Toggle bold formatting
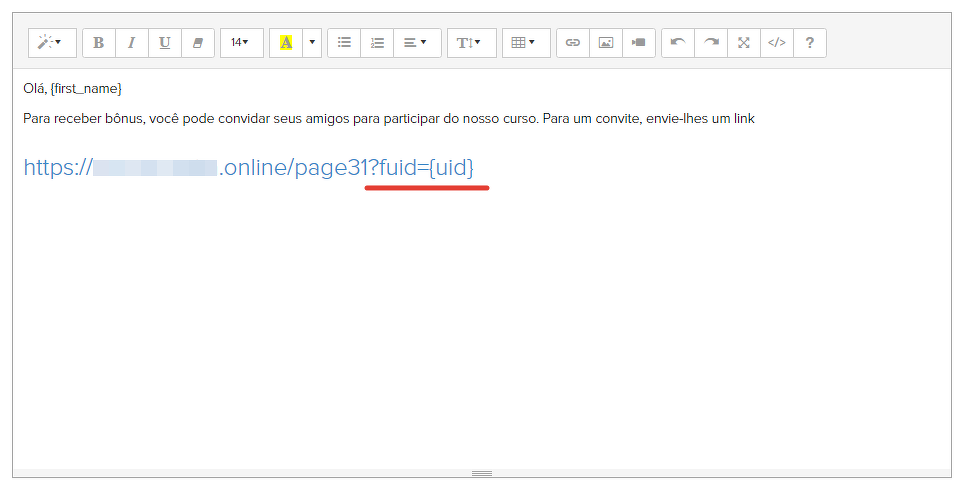970x495 pixels. [98, 43]
